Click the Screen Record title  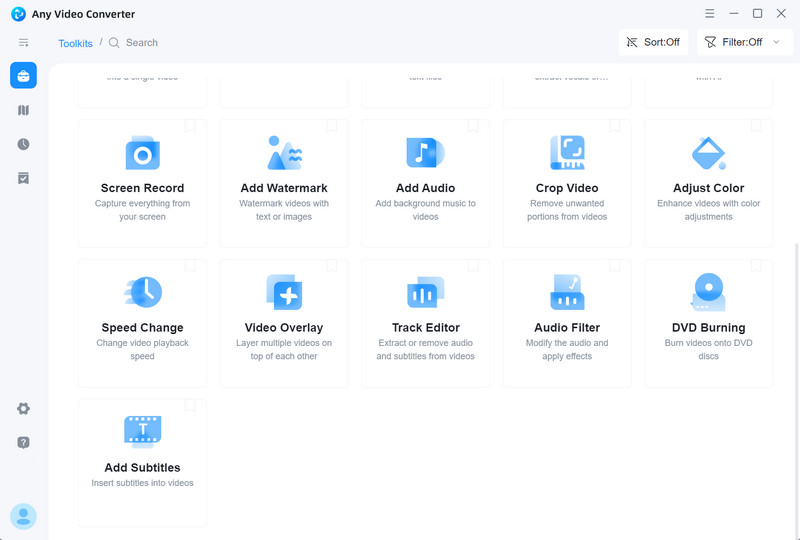click(x=142, y=188)
